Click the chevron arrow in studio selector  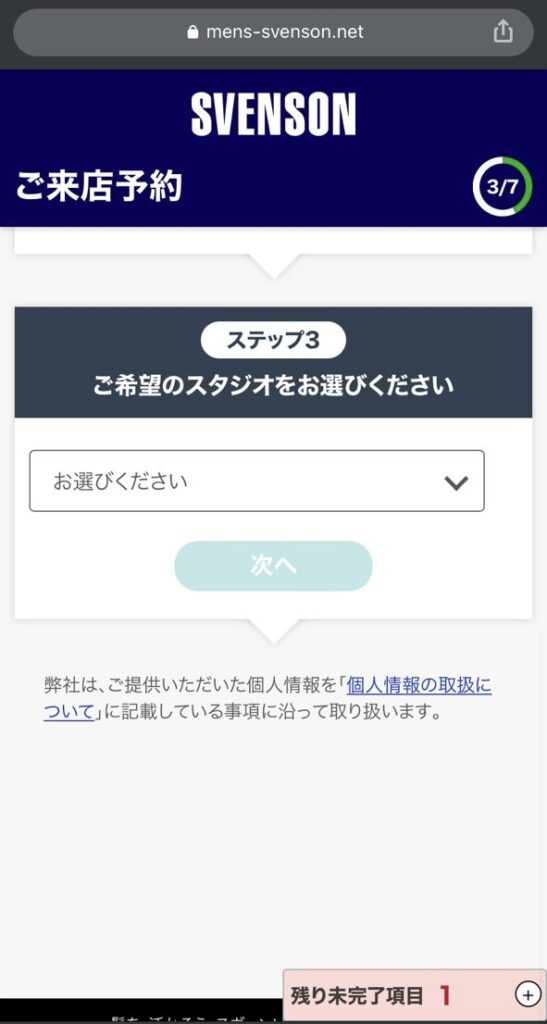pos(456,483)
